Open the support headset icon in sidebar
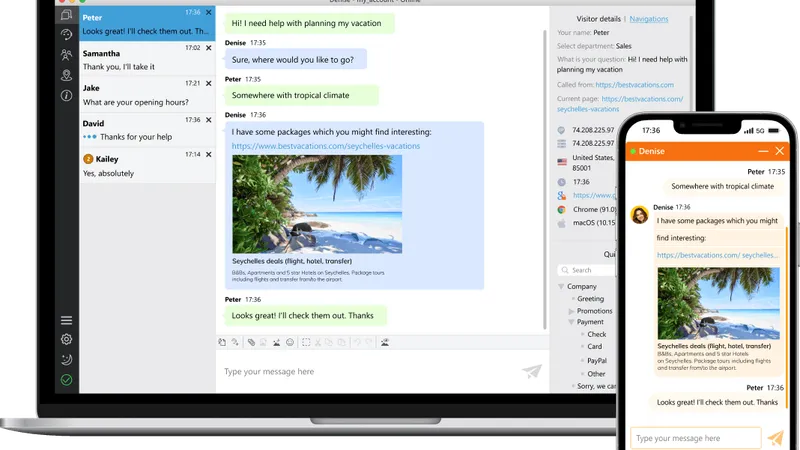The image size is (800, 450). coord(66,34)
